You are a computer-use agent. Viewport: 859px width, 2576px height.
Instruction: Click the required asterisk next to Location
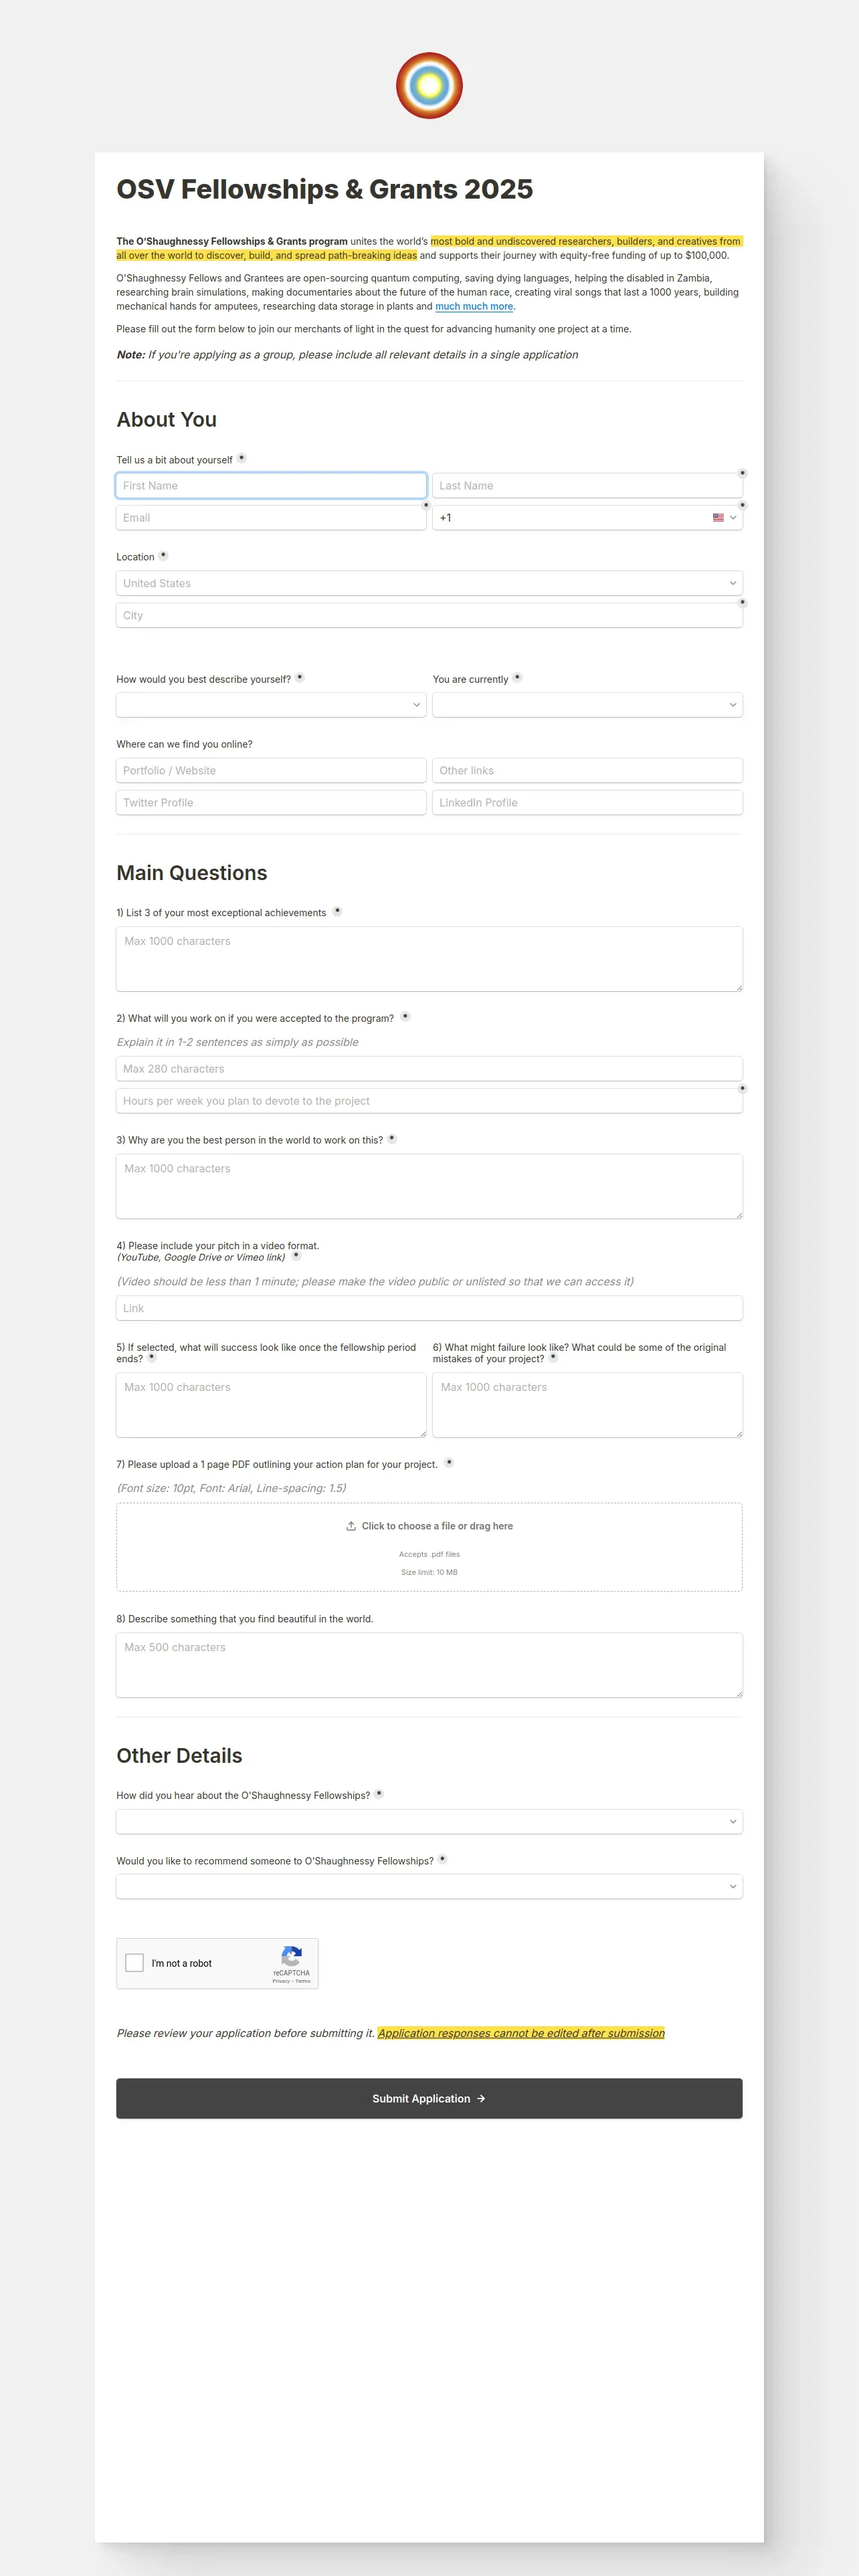coord(164,555)
